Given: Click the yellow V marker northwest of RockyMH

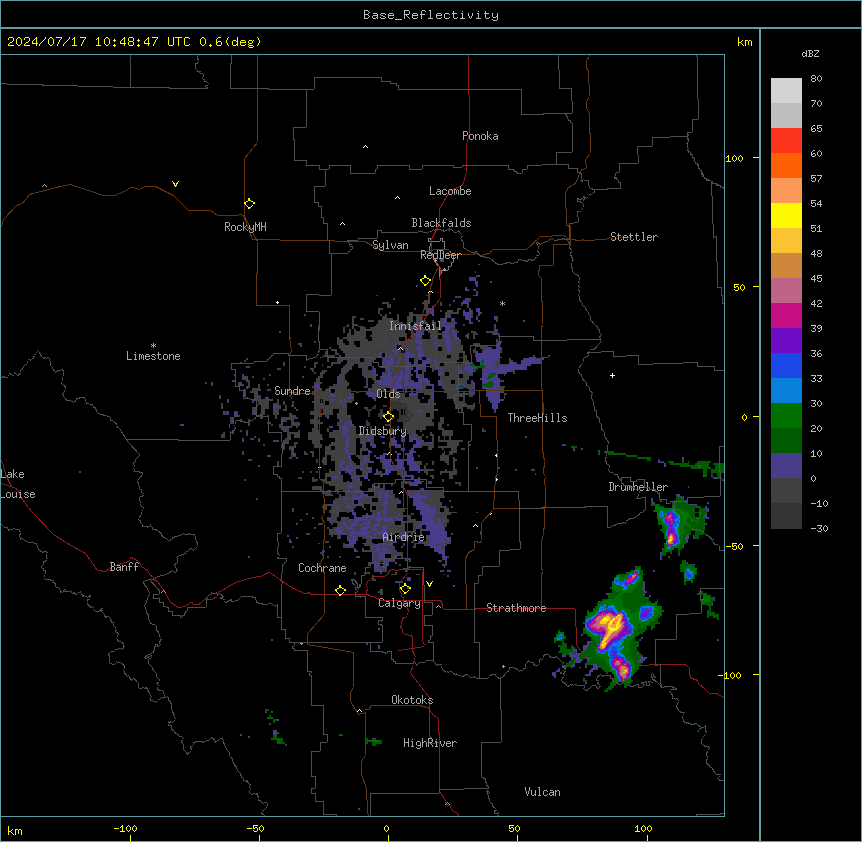Looking at the screenshot, I should pyautogui.click(x=175, y=184).
